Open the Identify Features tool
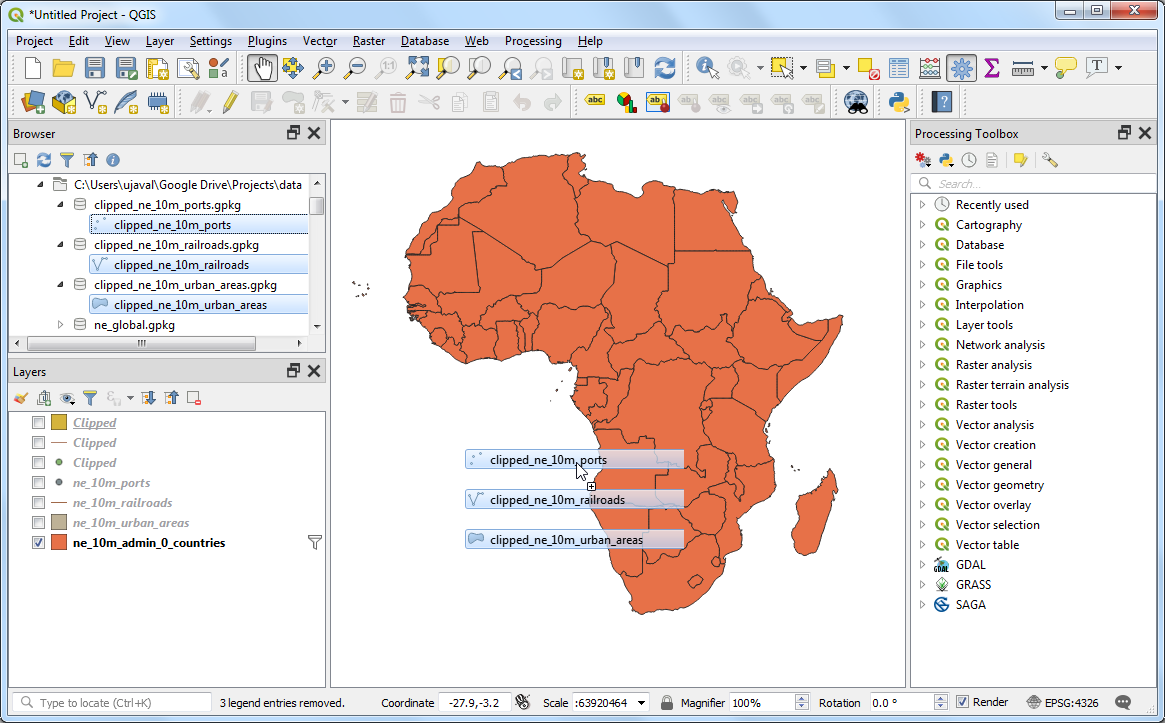 point(707,68)
